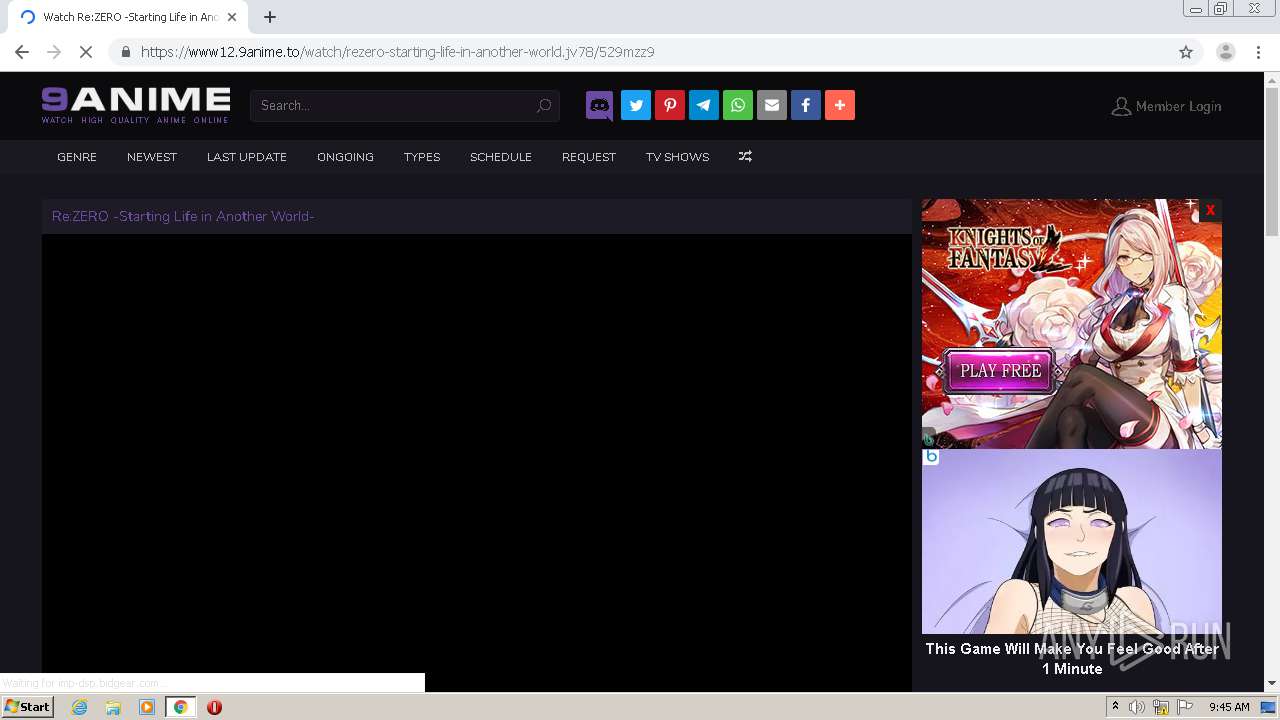Open the red Opera-style taskbar icon
The image size is (1280, 720).
(214, 707)
